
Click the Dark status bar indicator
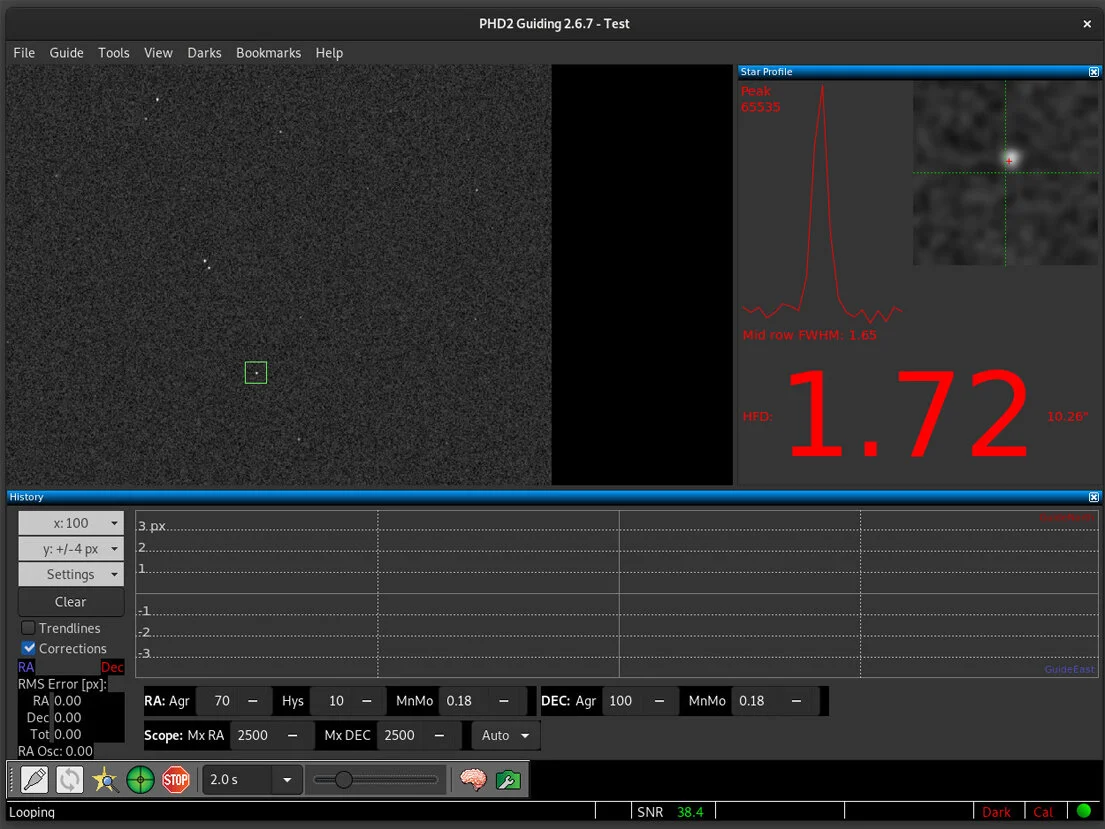coord(996,812)
